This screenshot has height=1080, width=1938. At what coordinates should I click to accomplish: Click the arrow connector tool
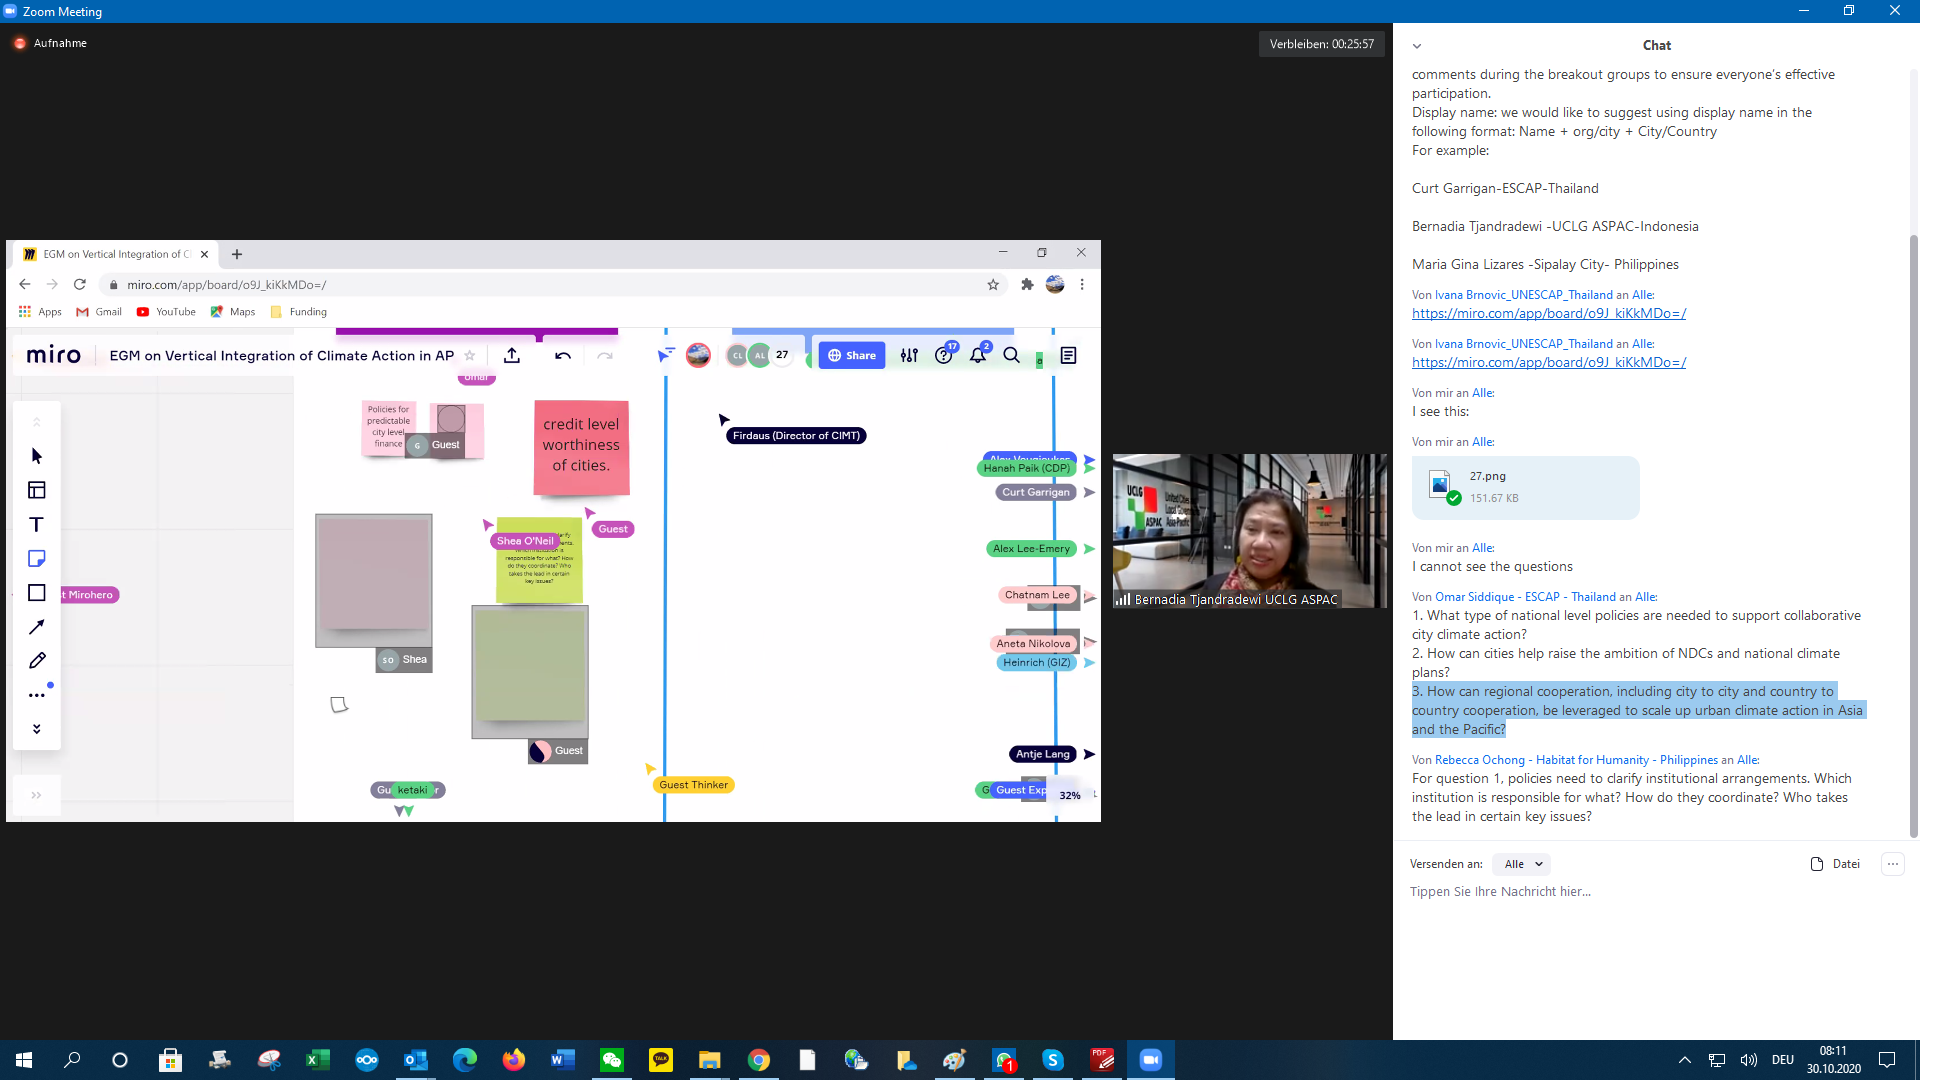(x=37, y=627)
